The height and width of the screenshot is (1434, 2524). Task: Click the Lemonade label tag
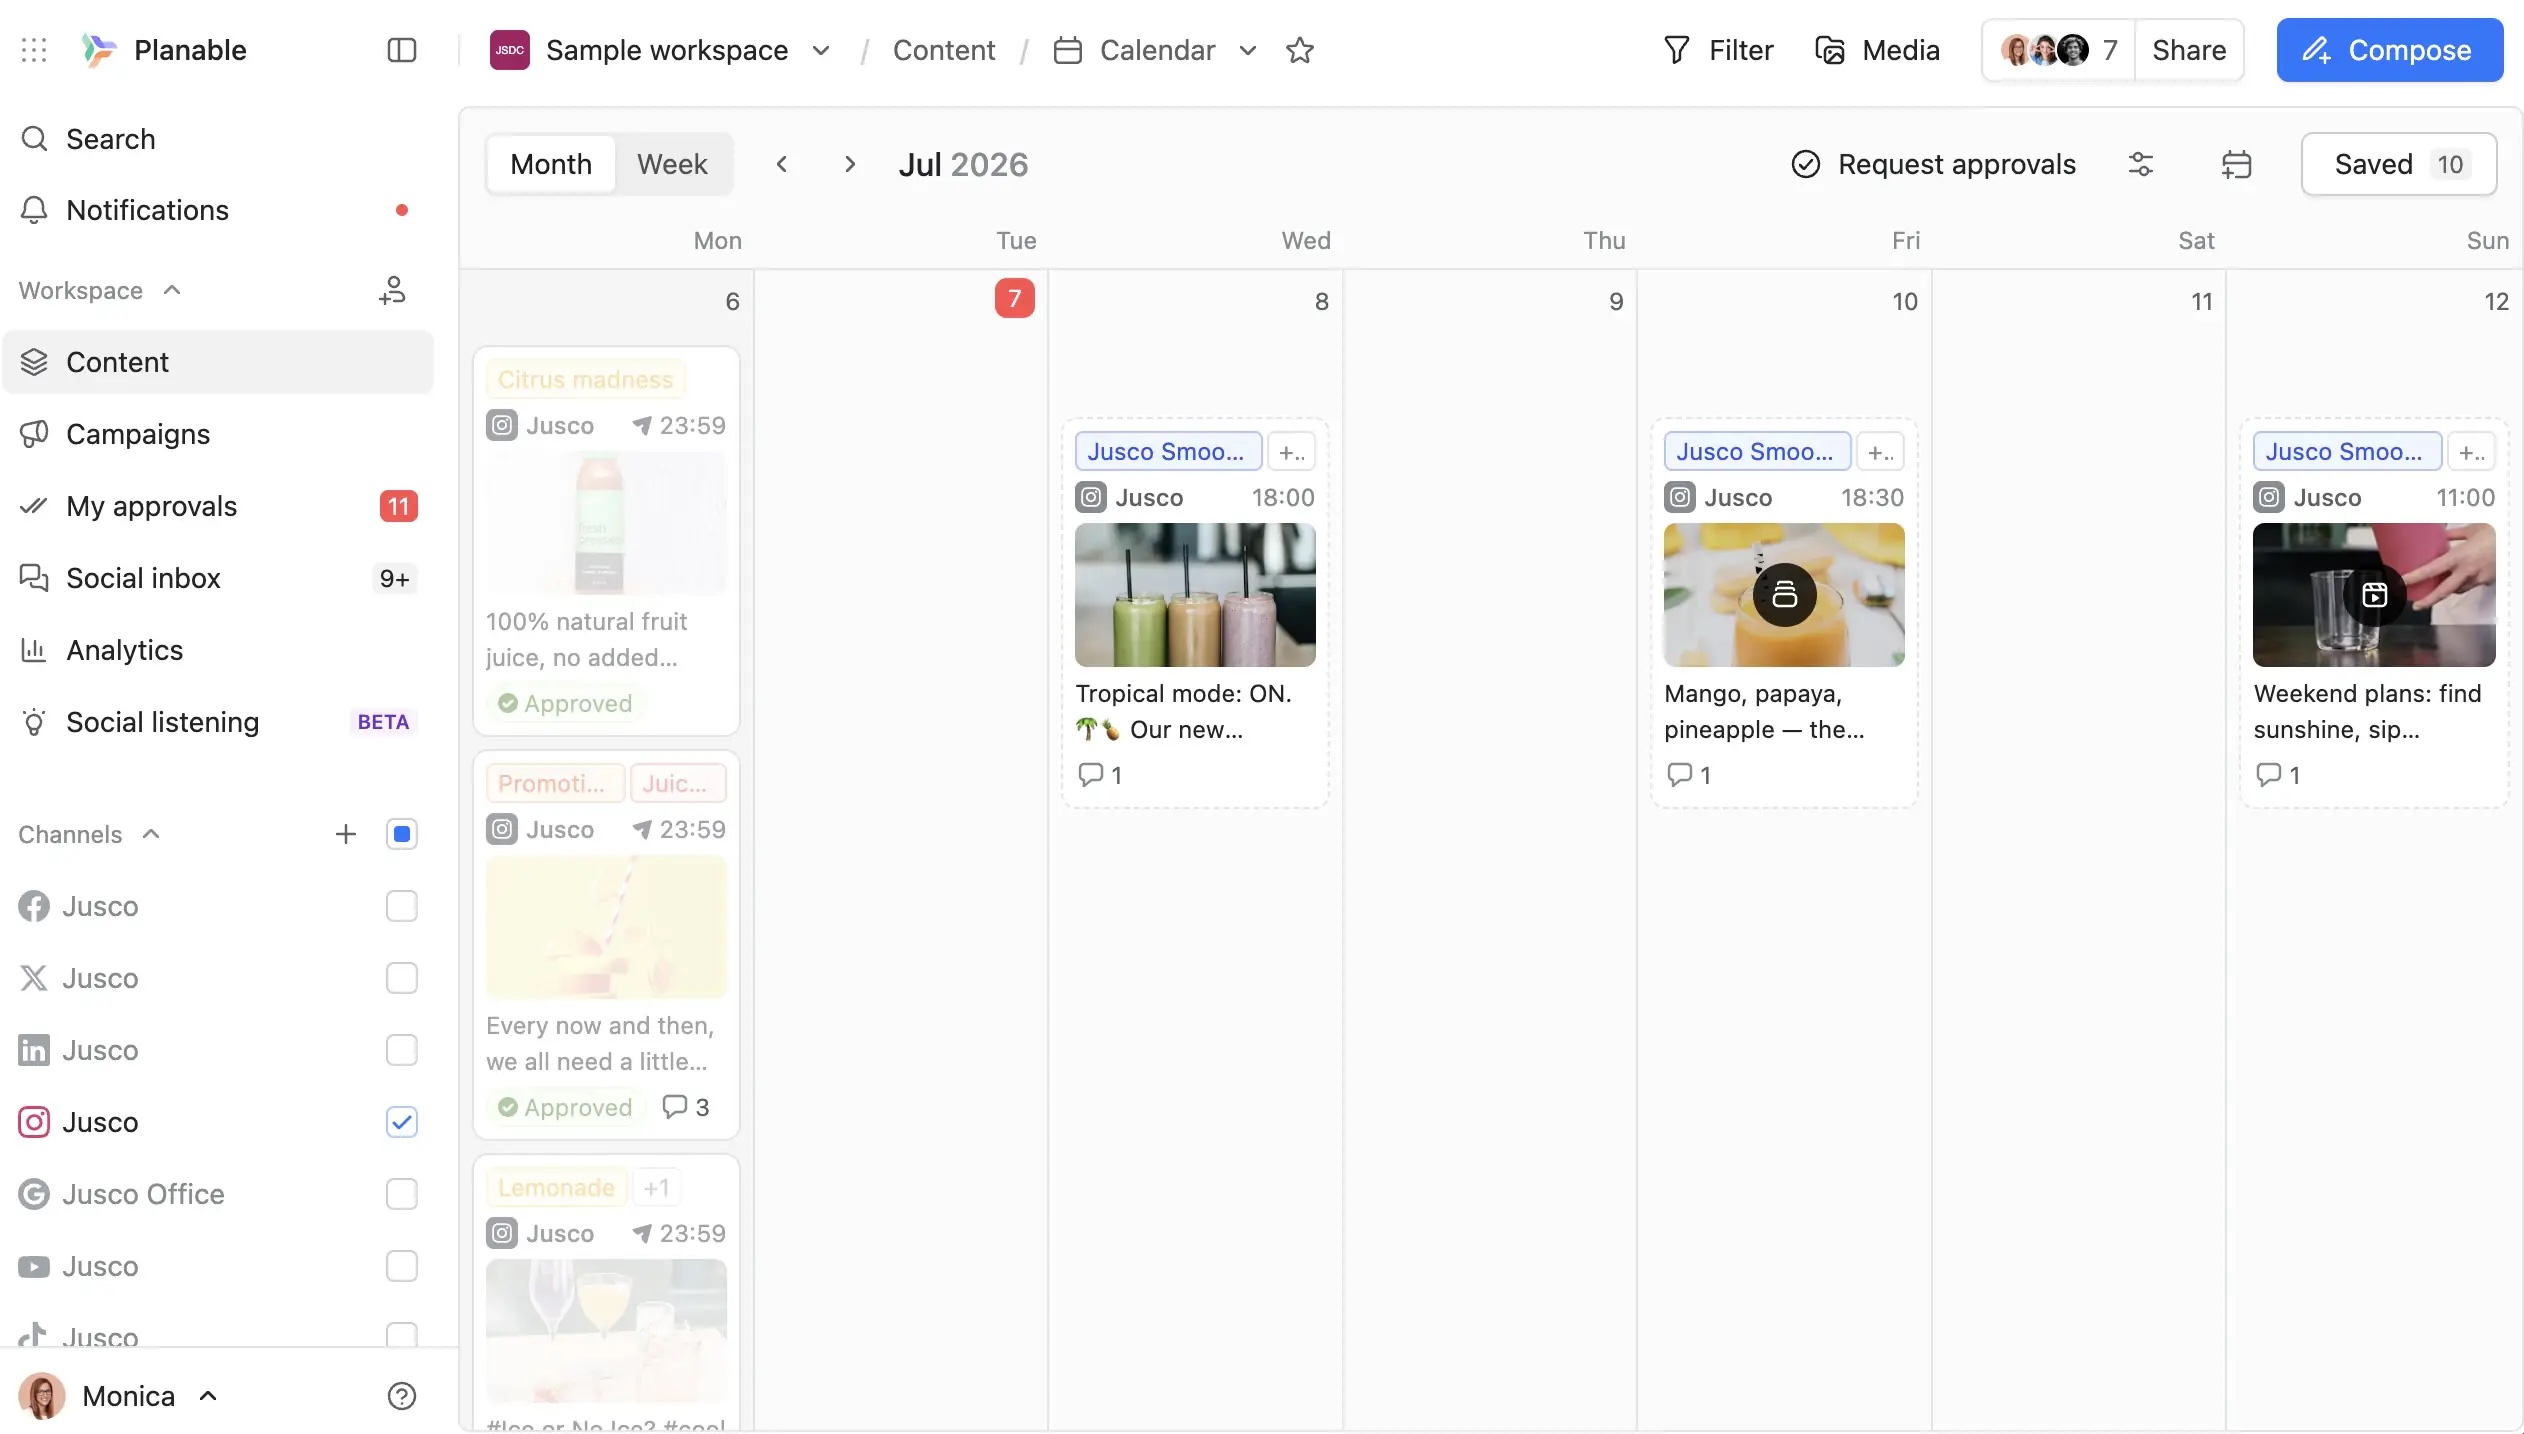click(556, 1188)
